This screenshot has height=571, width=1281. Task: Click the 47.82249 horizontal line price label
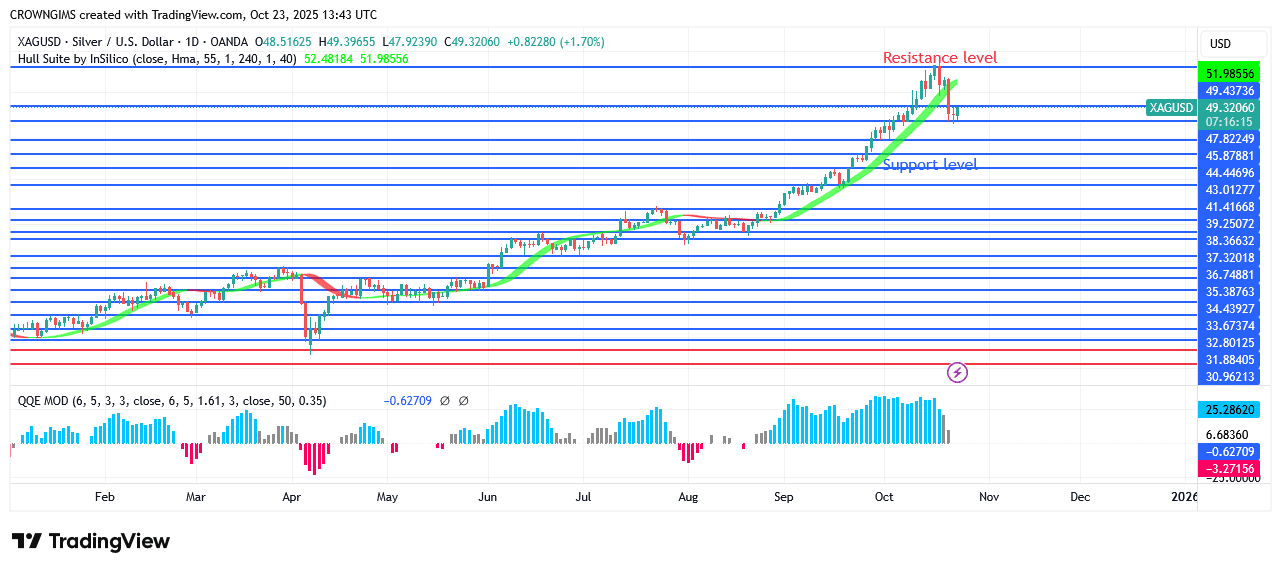click(x=1230, y=139)
